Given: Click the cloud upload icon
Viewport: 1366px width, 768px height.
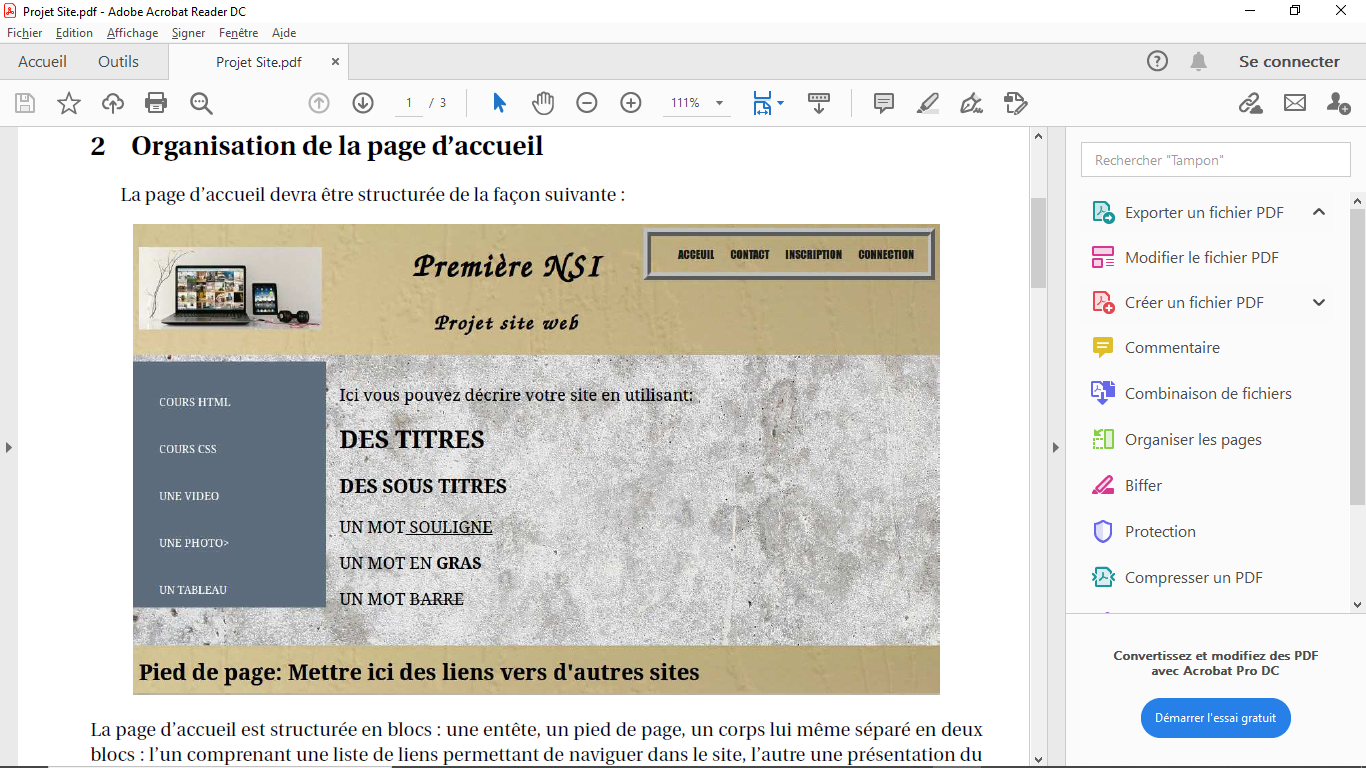Looking at the screenshot, I should pos(113,103).
